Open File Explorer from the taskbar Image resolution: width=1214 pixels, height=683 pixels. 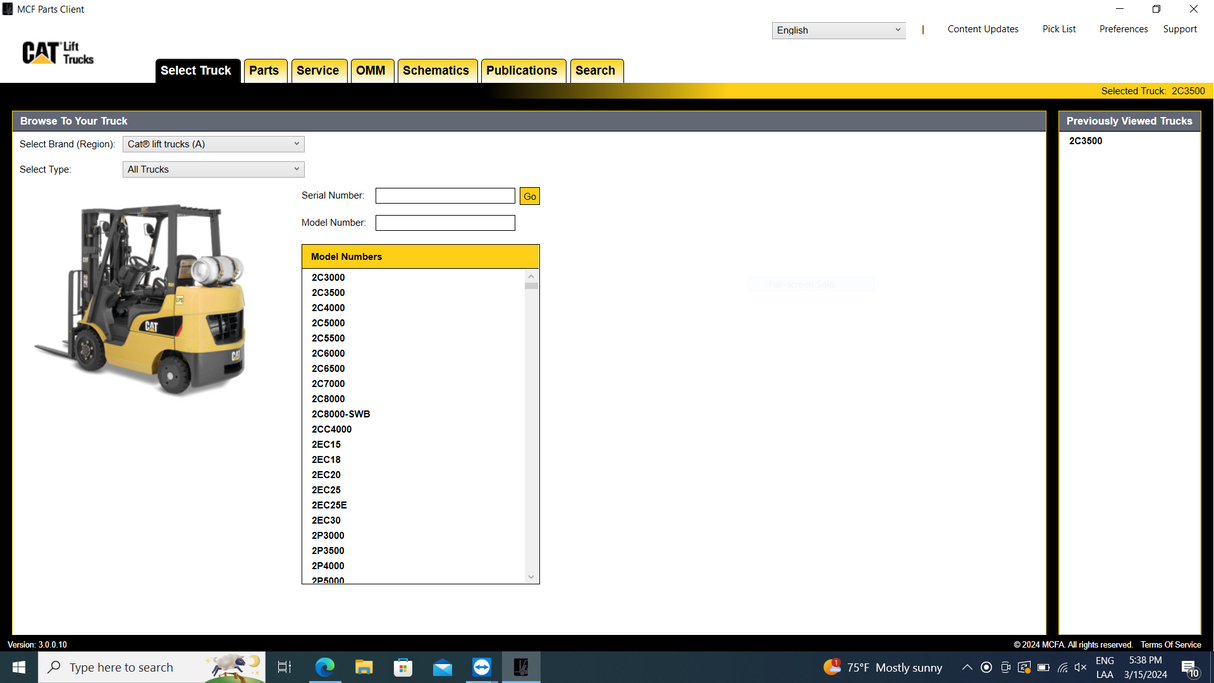364,667
